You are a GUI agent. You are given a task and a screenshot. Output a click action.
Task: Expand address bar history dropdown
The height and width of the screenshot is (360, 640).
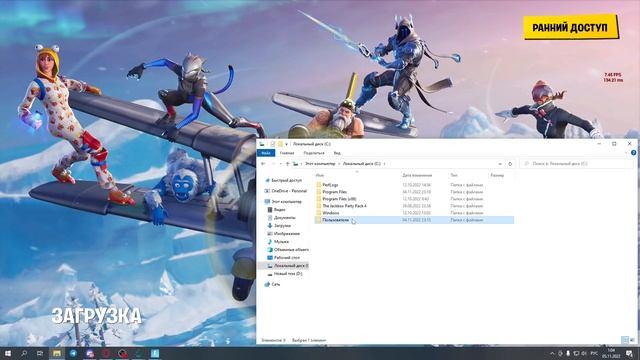pos(500,164)
